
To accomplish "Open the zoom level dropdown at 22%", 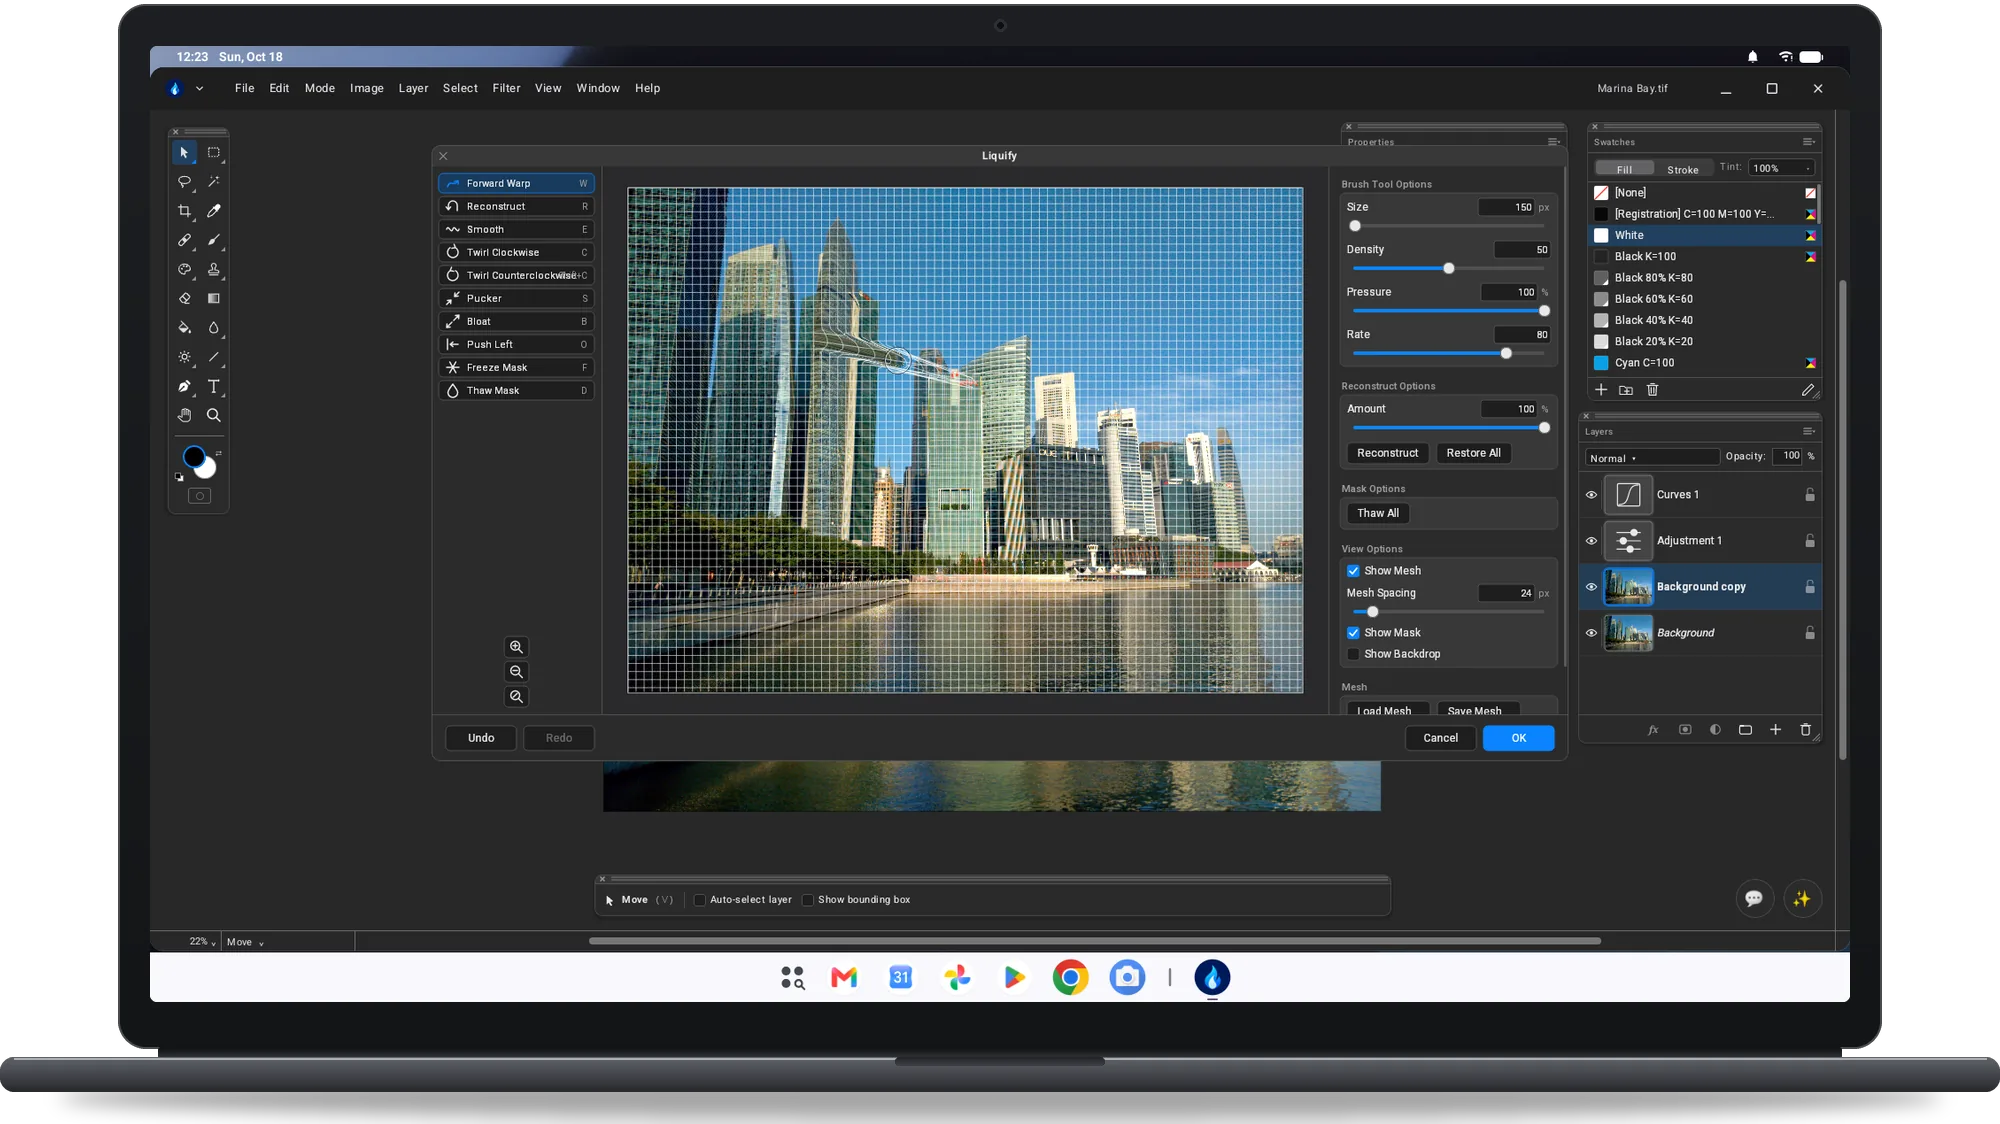I will pyautogui.click(x=203, y=942).
